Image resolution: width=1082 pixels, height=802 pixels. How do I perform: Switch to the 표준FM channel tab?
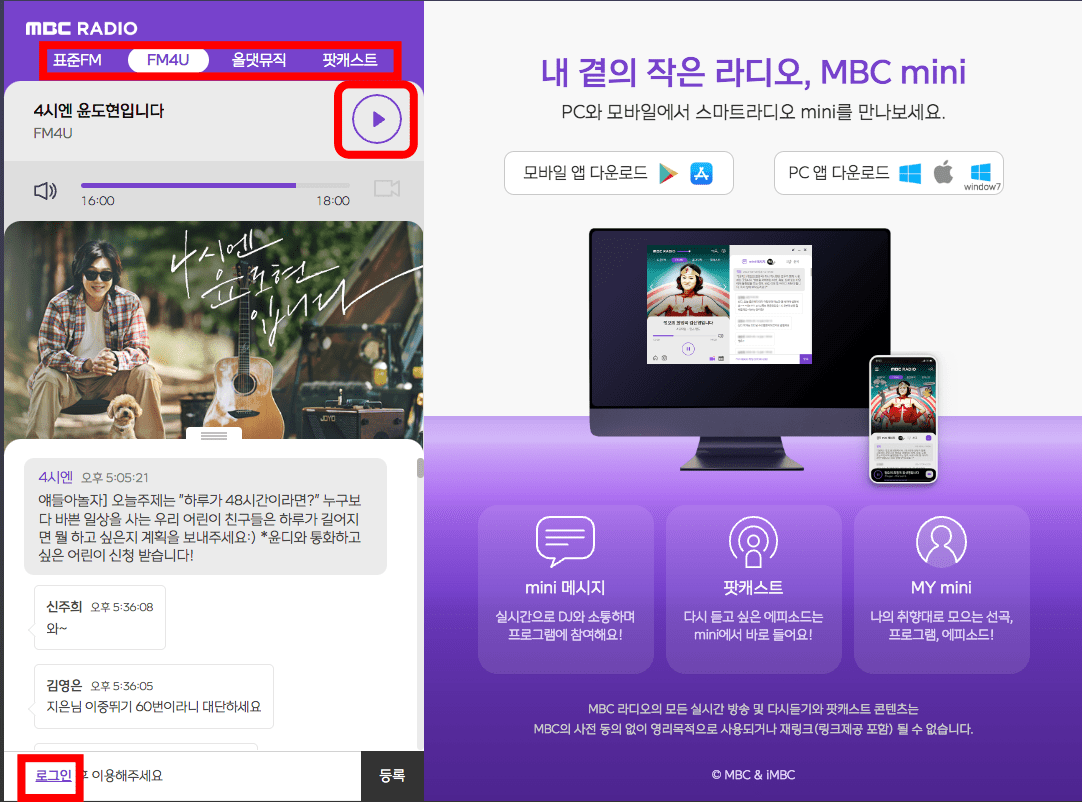pos(77,60)
